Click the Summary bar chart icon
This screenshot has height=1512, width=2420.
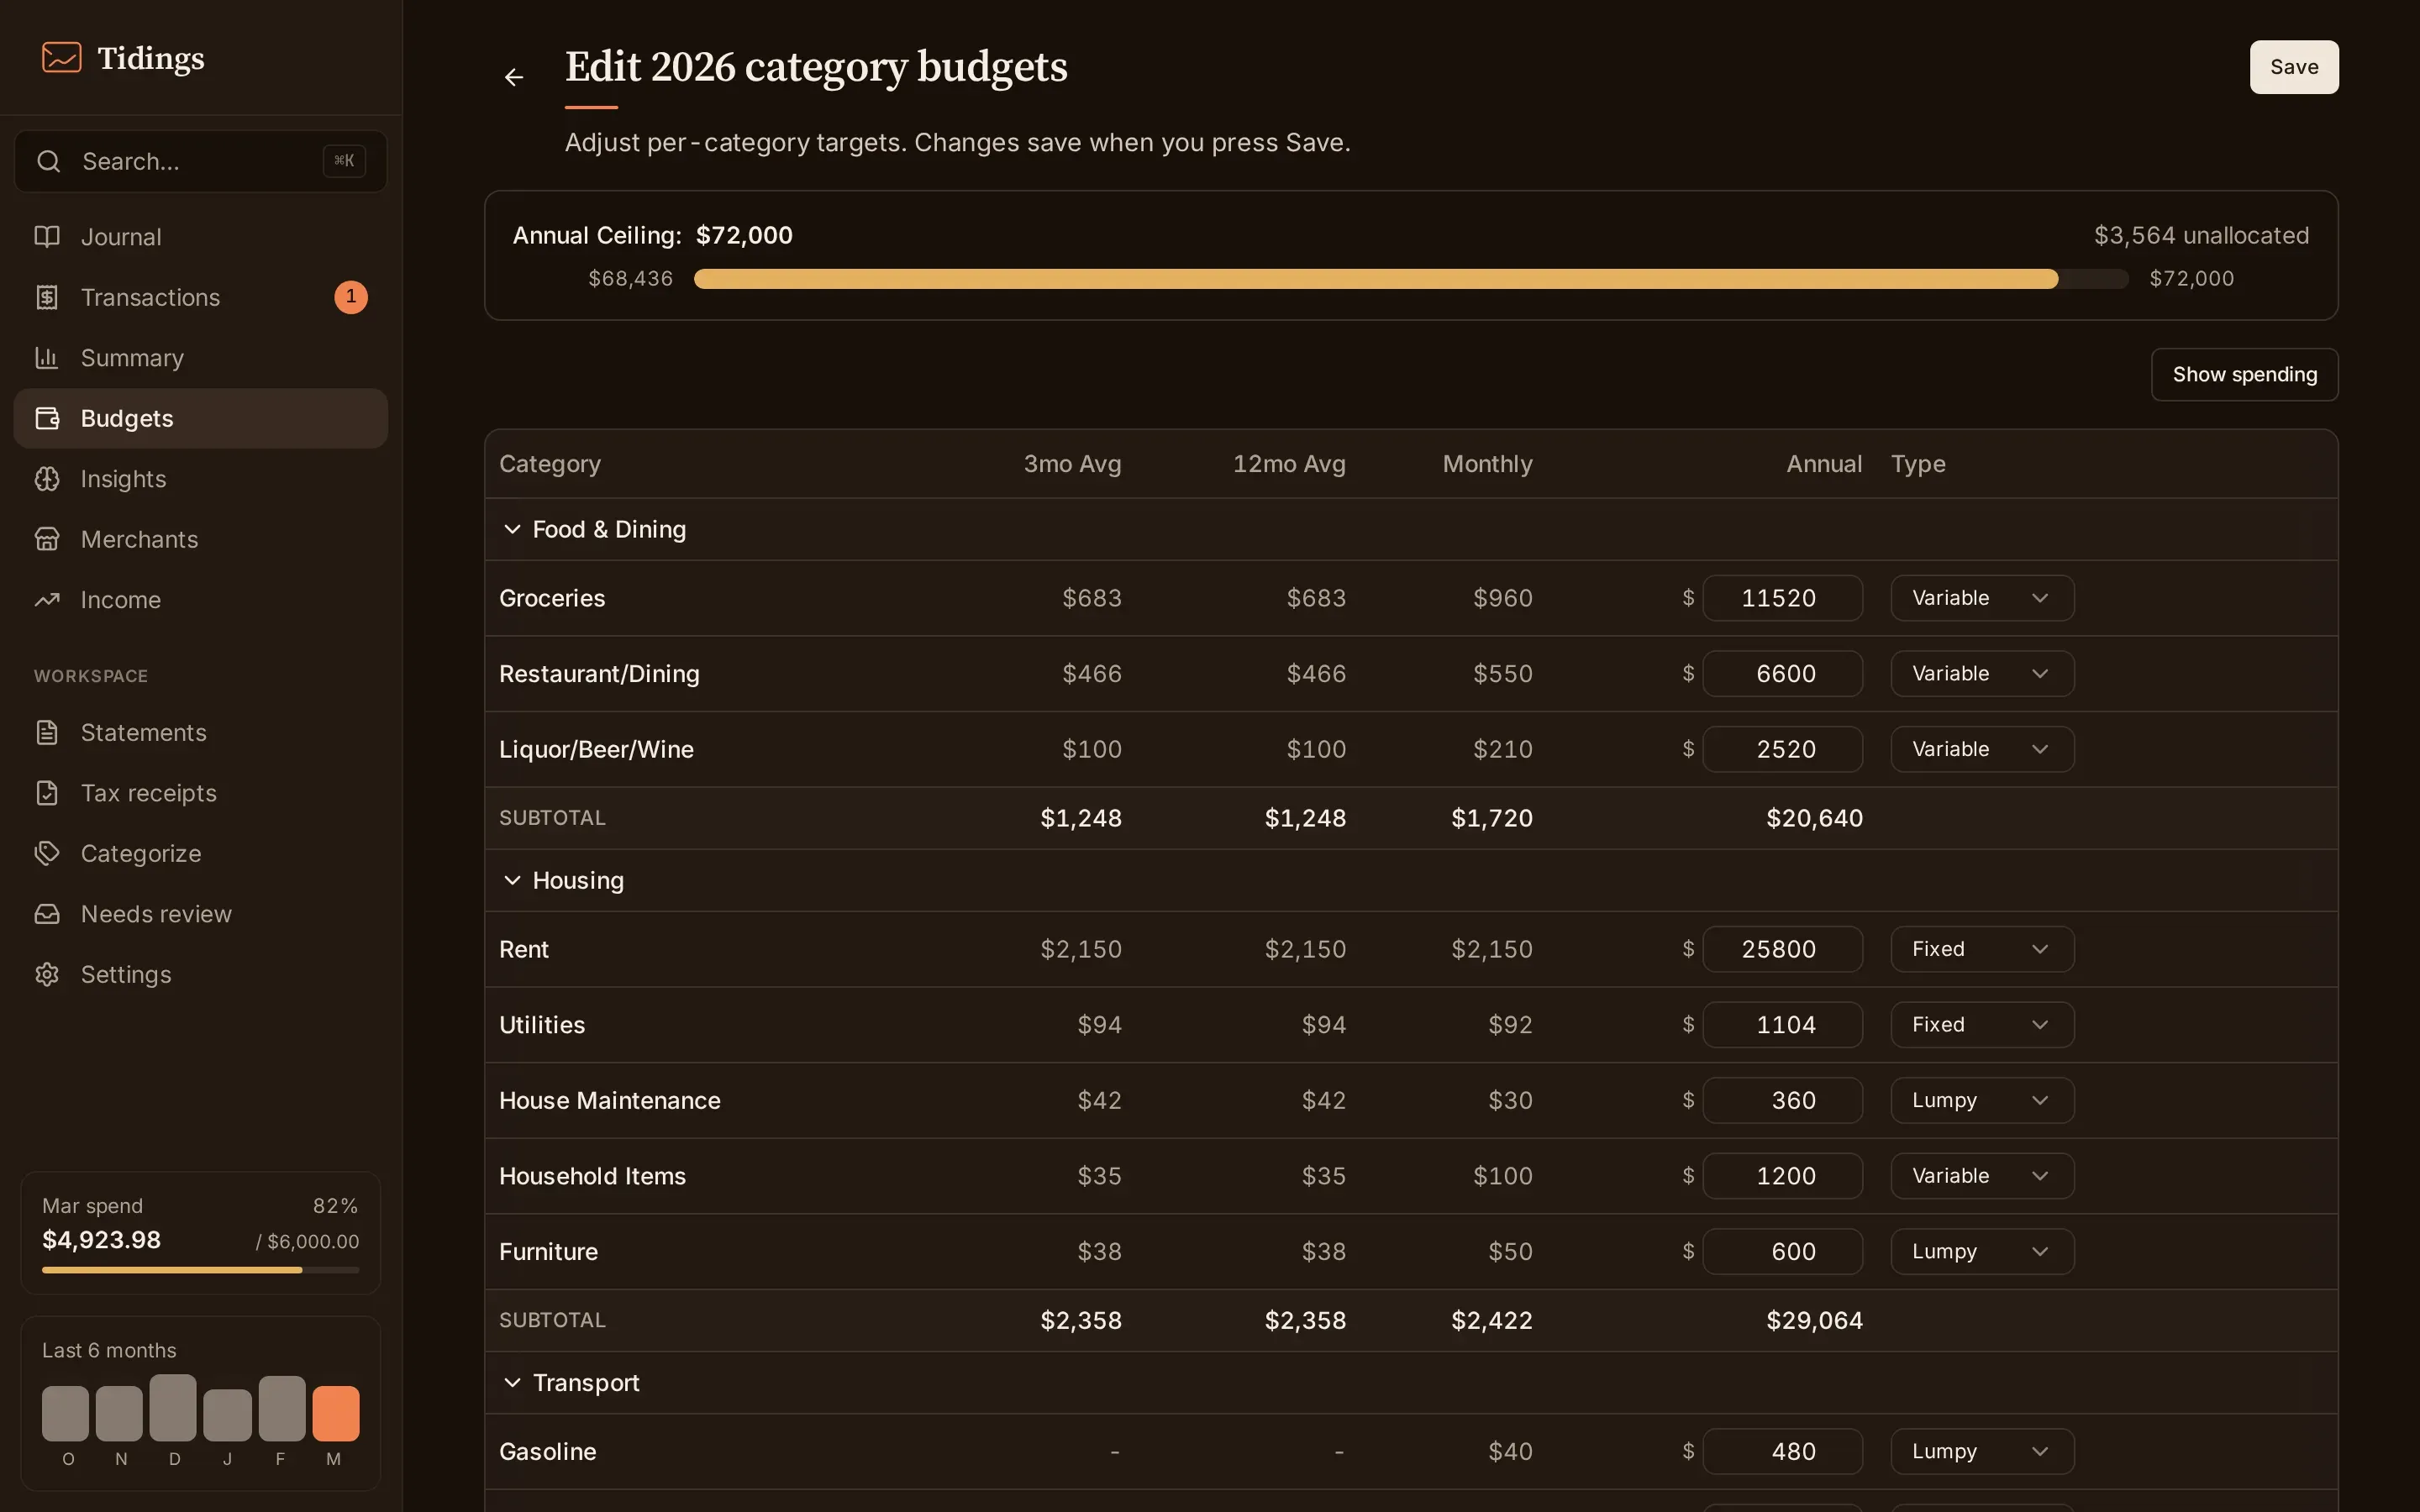[47, 357]
